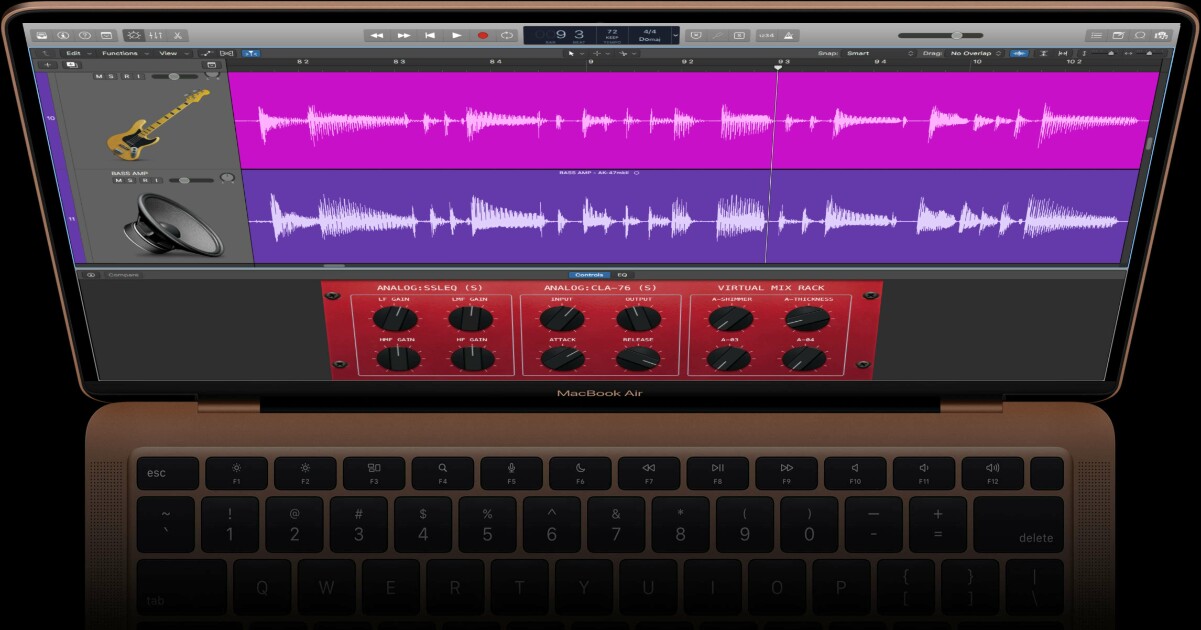The height and width of the screenshot is (630, 1201).
Task: Click the Tuner button in the control bar
Action: pos(717,35)
